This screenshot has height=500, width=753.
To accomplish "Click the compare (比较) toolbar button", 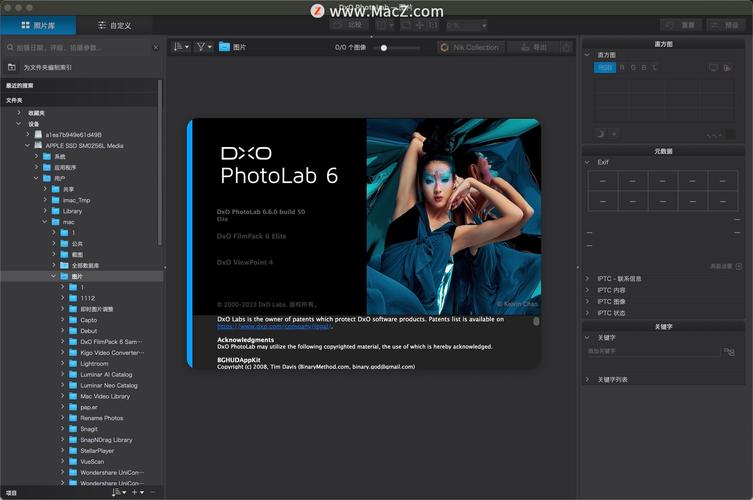I will [x=347, y=24].
